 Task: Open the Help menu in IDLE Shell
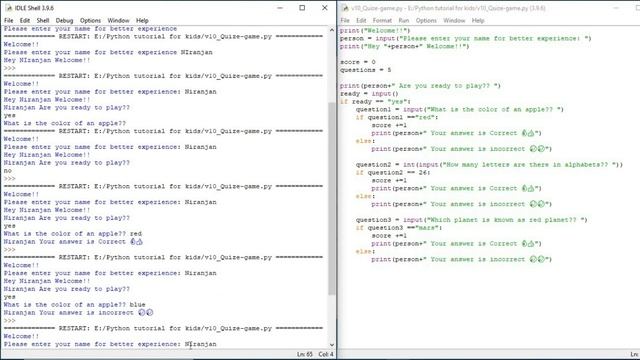[x=142, y=20]
